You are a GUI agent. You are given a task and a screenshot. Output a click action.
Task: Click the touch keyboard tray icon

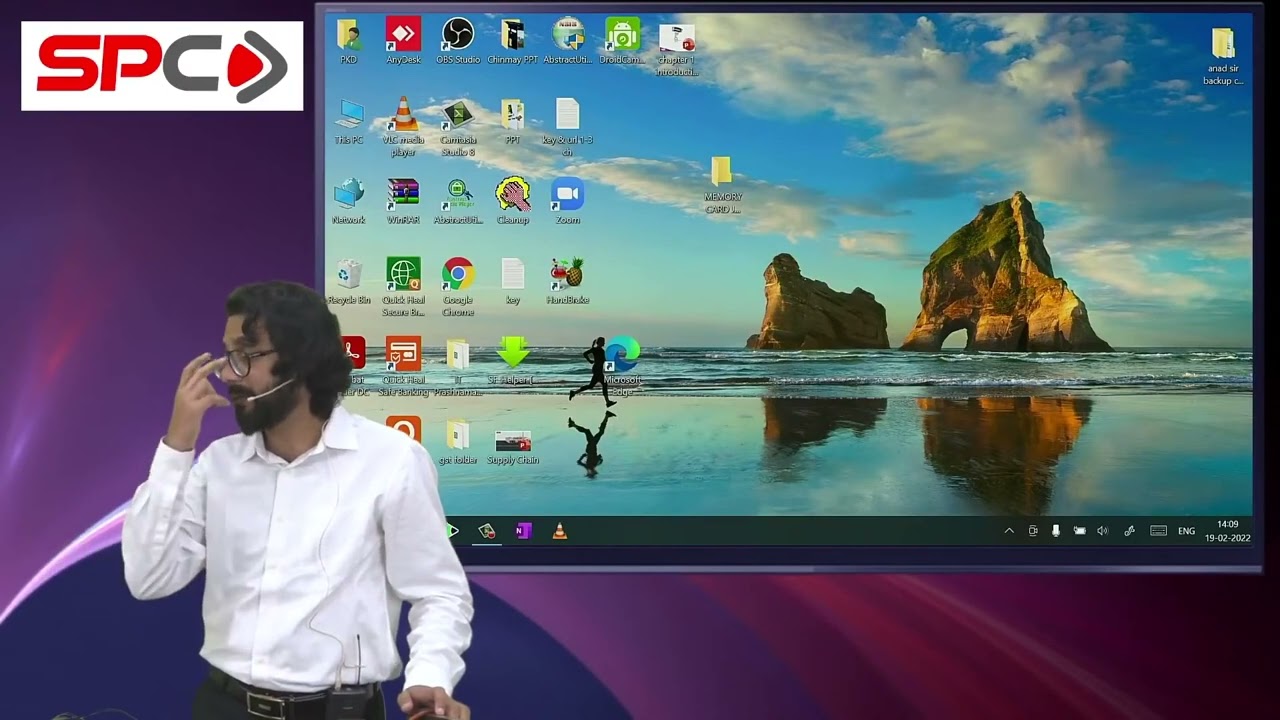pyautogui.click(x=1158, y=531)
